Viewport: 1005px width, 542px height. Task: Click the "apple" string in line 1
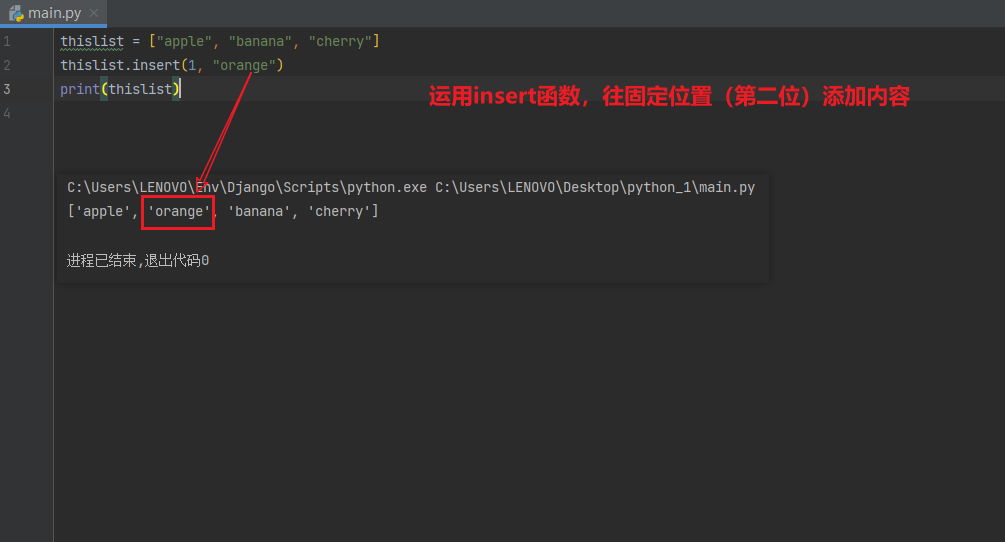[184, 42]
